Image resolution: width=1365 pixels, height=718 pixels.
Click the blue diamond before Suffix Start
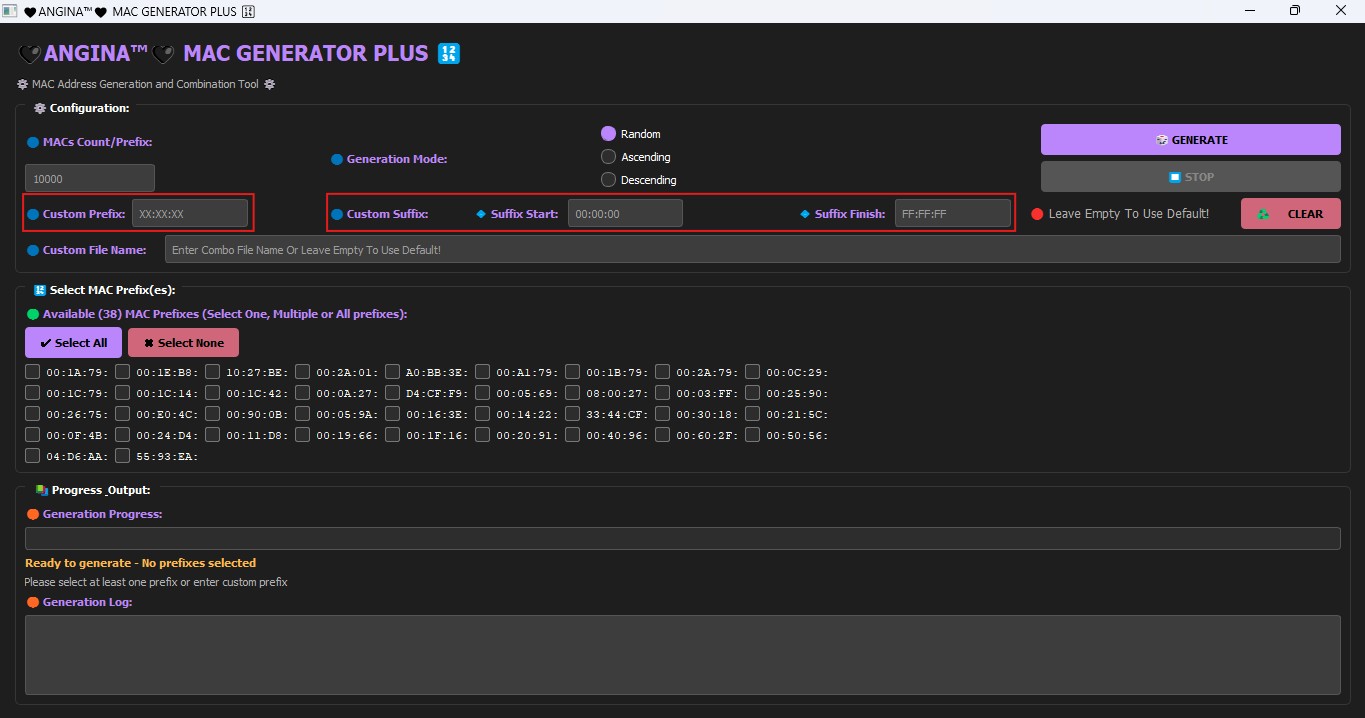pyautogui.click(x=481, y=214)
